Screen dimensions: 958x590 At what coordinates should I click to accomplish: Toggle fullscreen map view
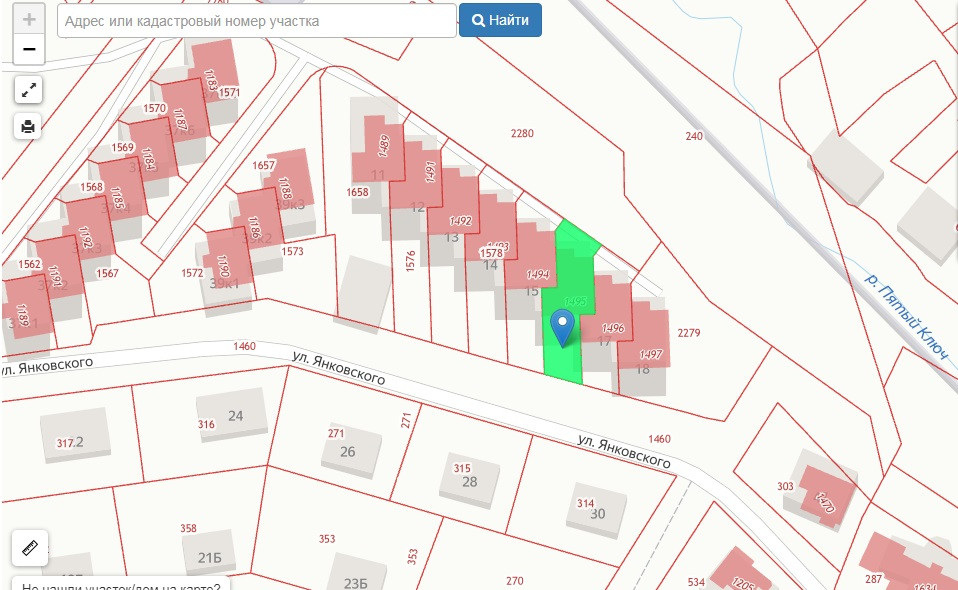click(29, 90)
